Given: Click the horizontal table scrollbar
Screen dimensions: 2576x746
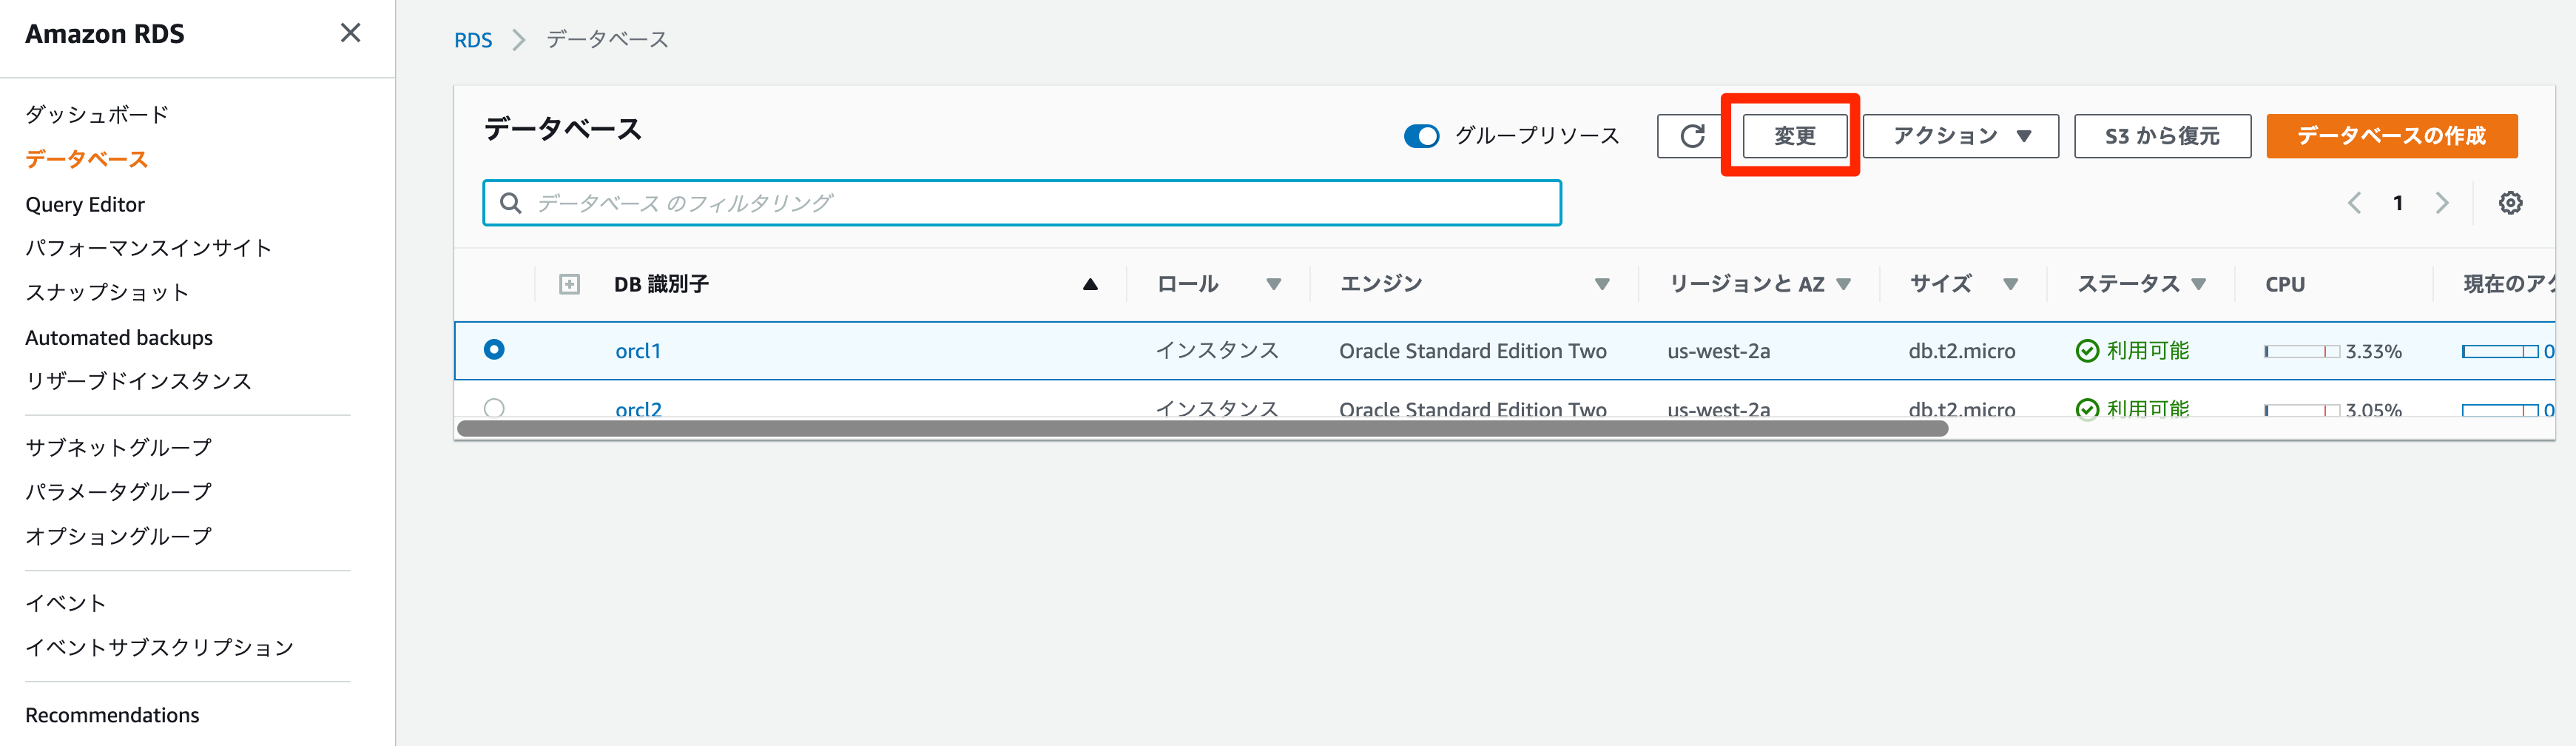Looking at the screenshot, I should tap(1202, 429).
